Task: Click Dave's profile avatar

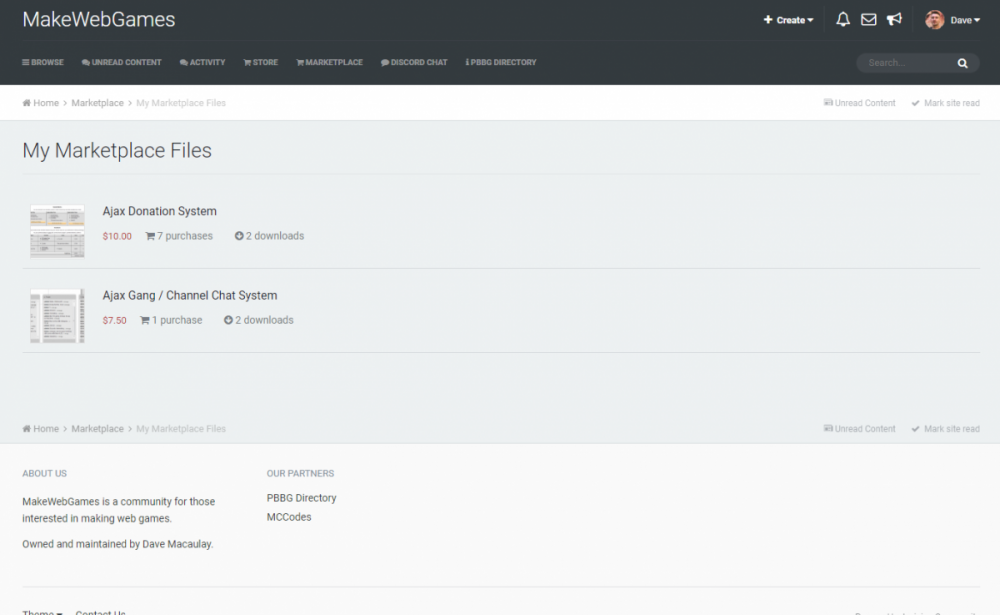Action: pos(934,20)
